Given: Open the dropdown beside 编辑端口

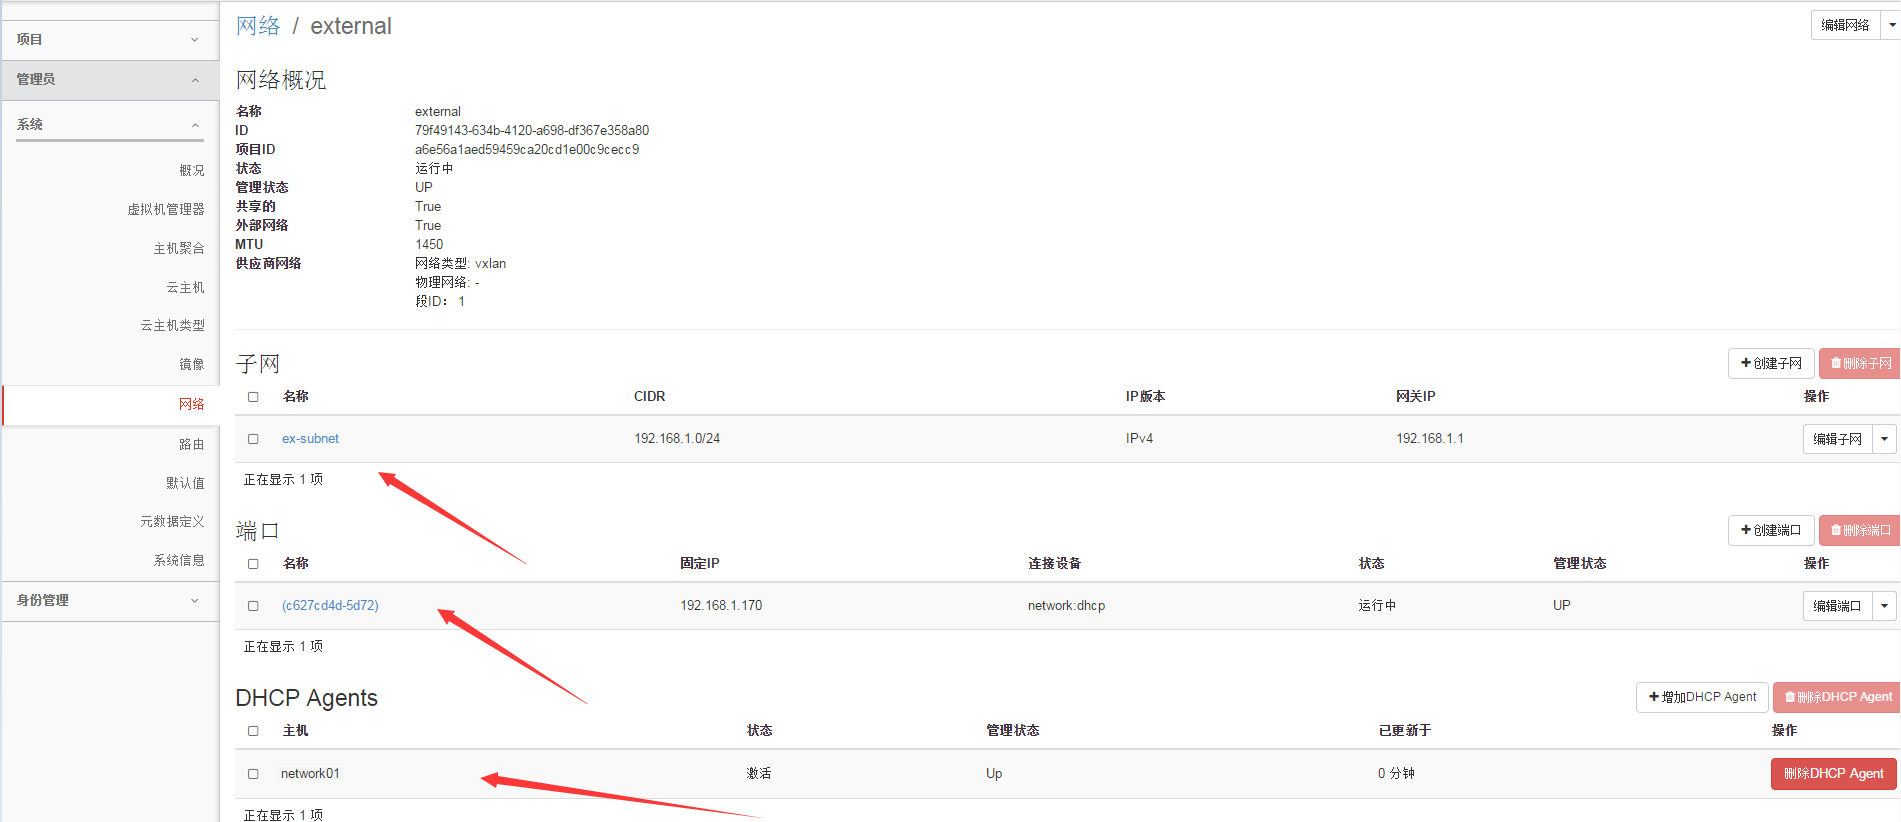Looking at the screenshot, I should click(1885, 606).
